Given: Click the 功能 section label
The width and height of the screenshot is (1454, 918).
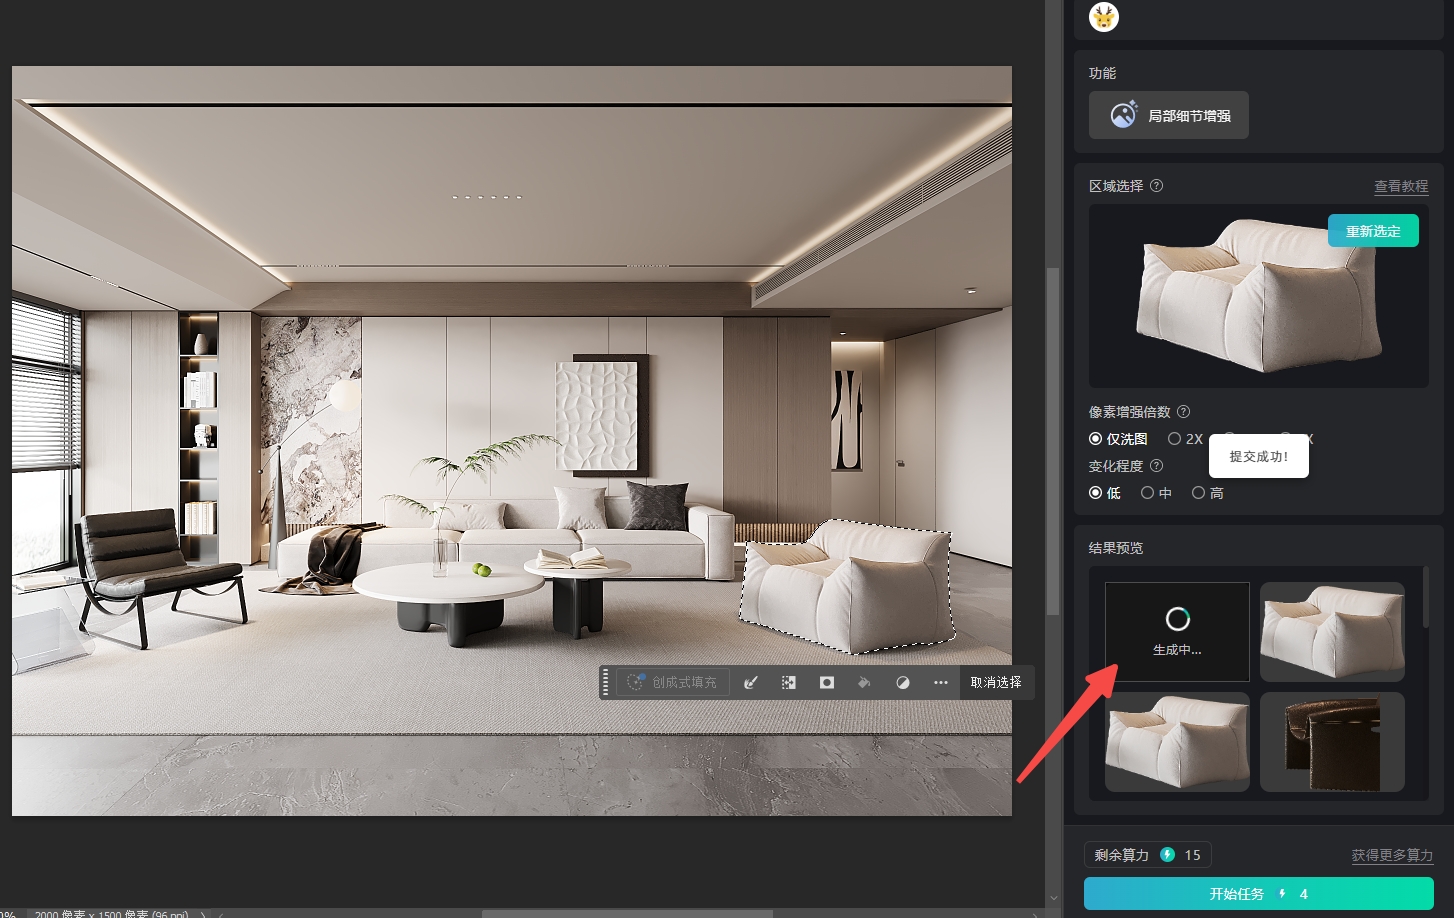Looking at the screenshot, I should [1103, 73].
